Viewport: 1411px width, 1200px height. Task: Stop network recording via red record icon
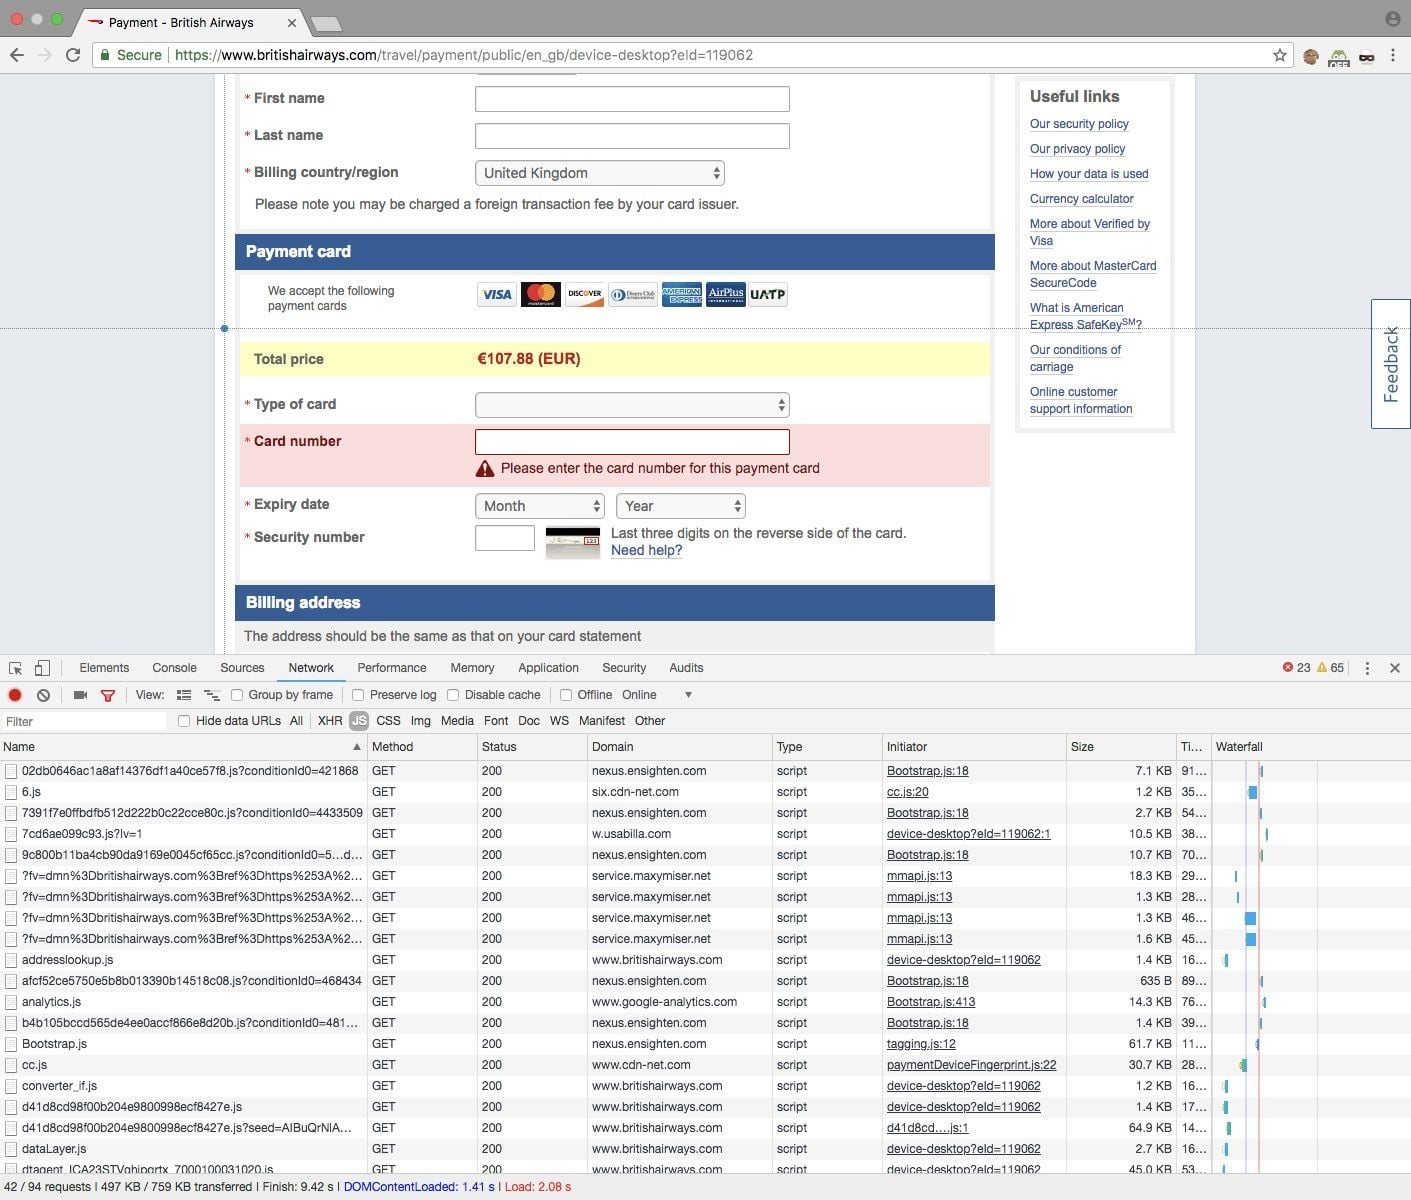tap(14, 694)
